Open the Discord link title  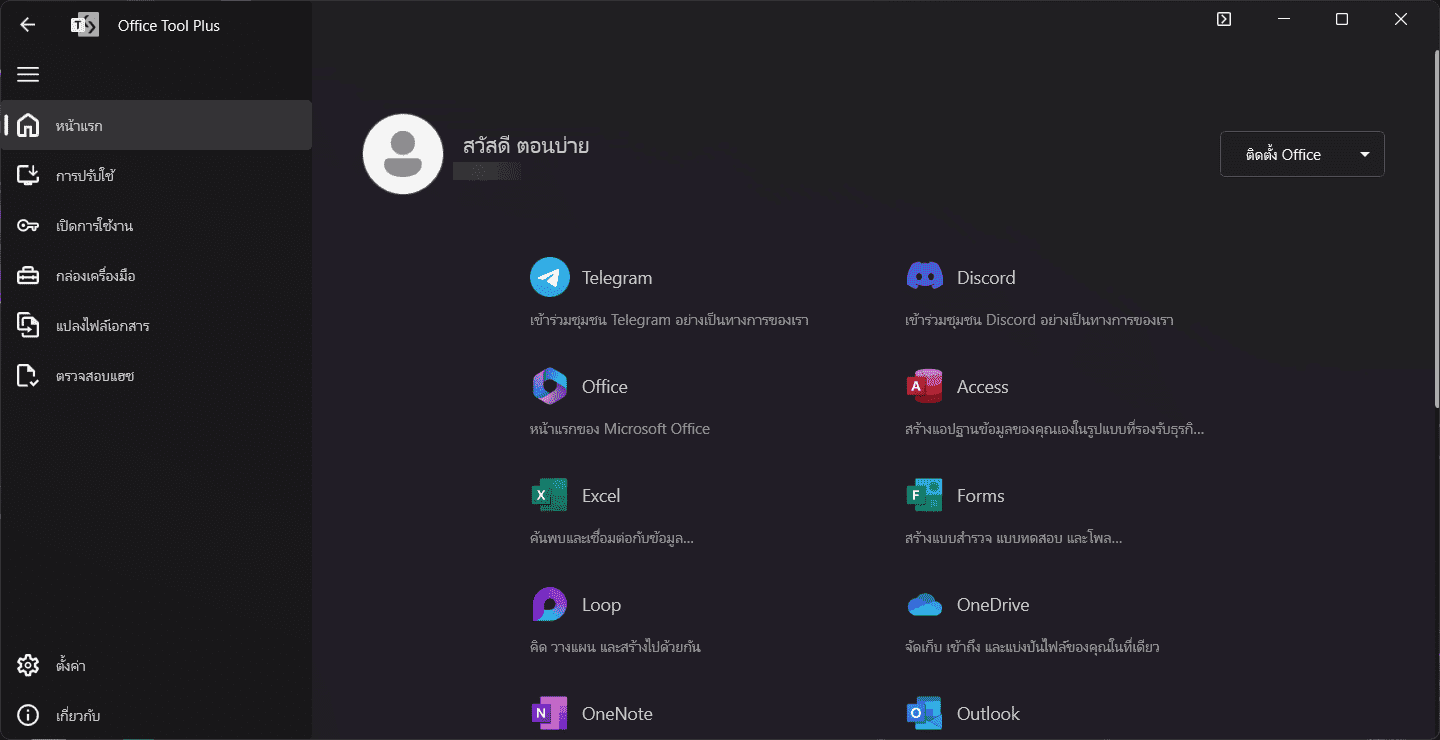[986, 278]
